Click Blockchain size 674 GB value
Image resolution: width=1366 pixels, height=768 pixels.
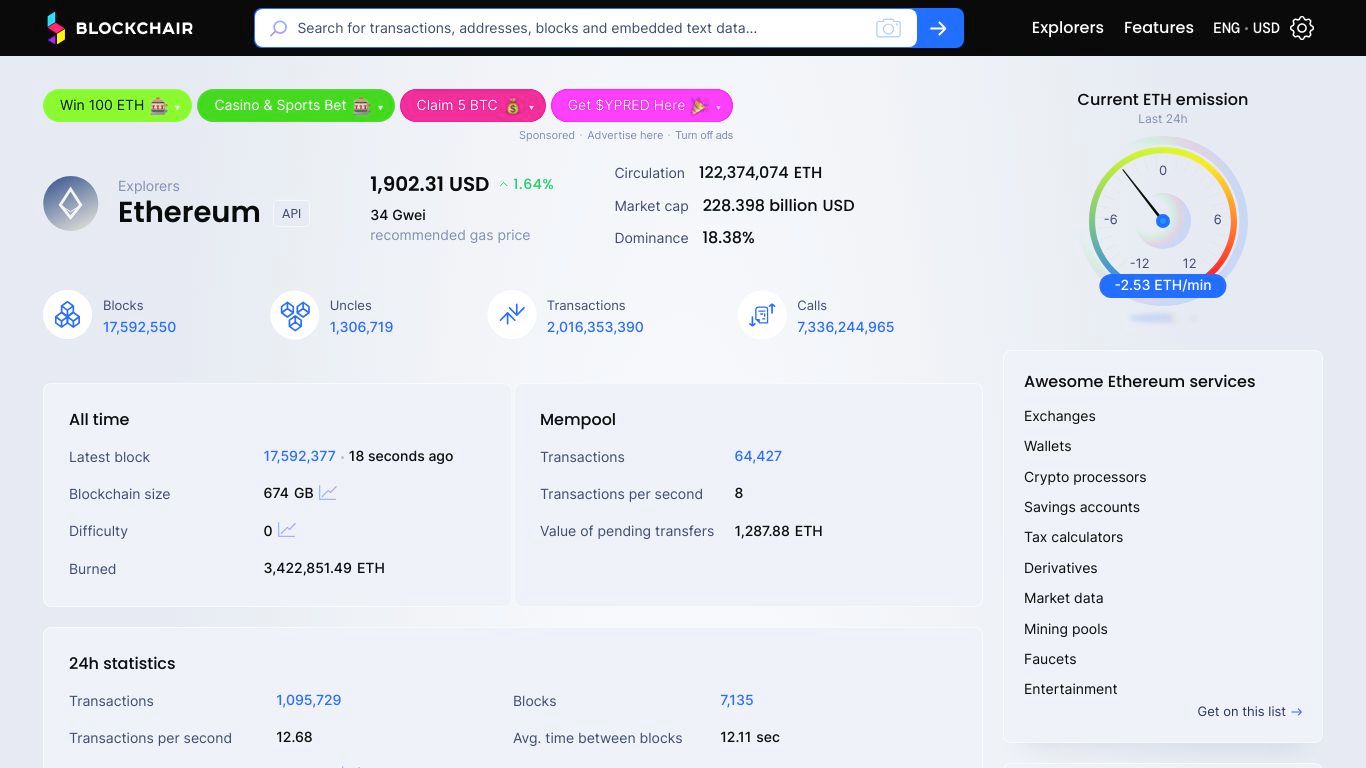click(x=288, y=493)
